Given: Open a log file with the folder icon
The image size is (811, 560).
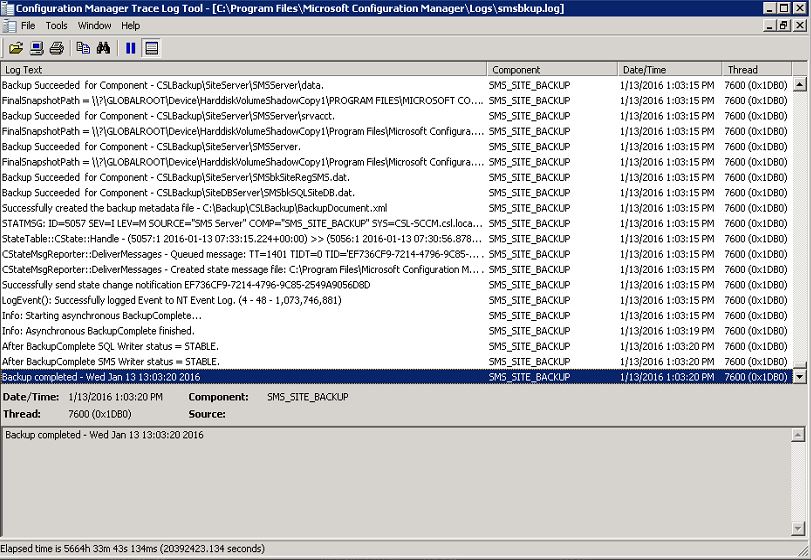Looking at the screenshot, I should (x=16, y=48).
